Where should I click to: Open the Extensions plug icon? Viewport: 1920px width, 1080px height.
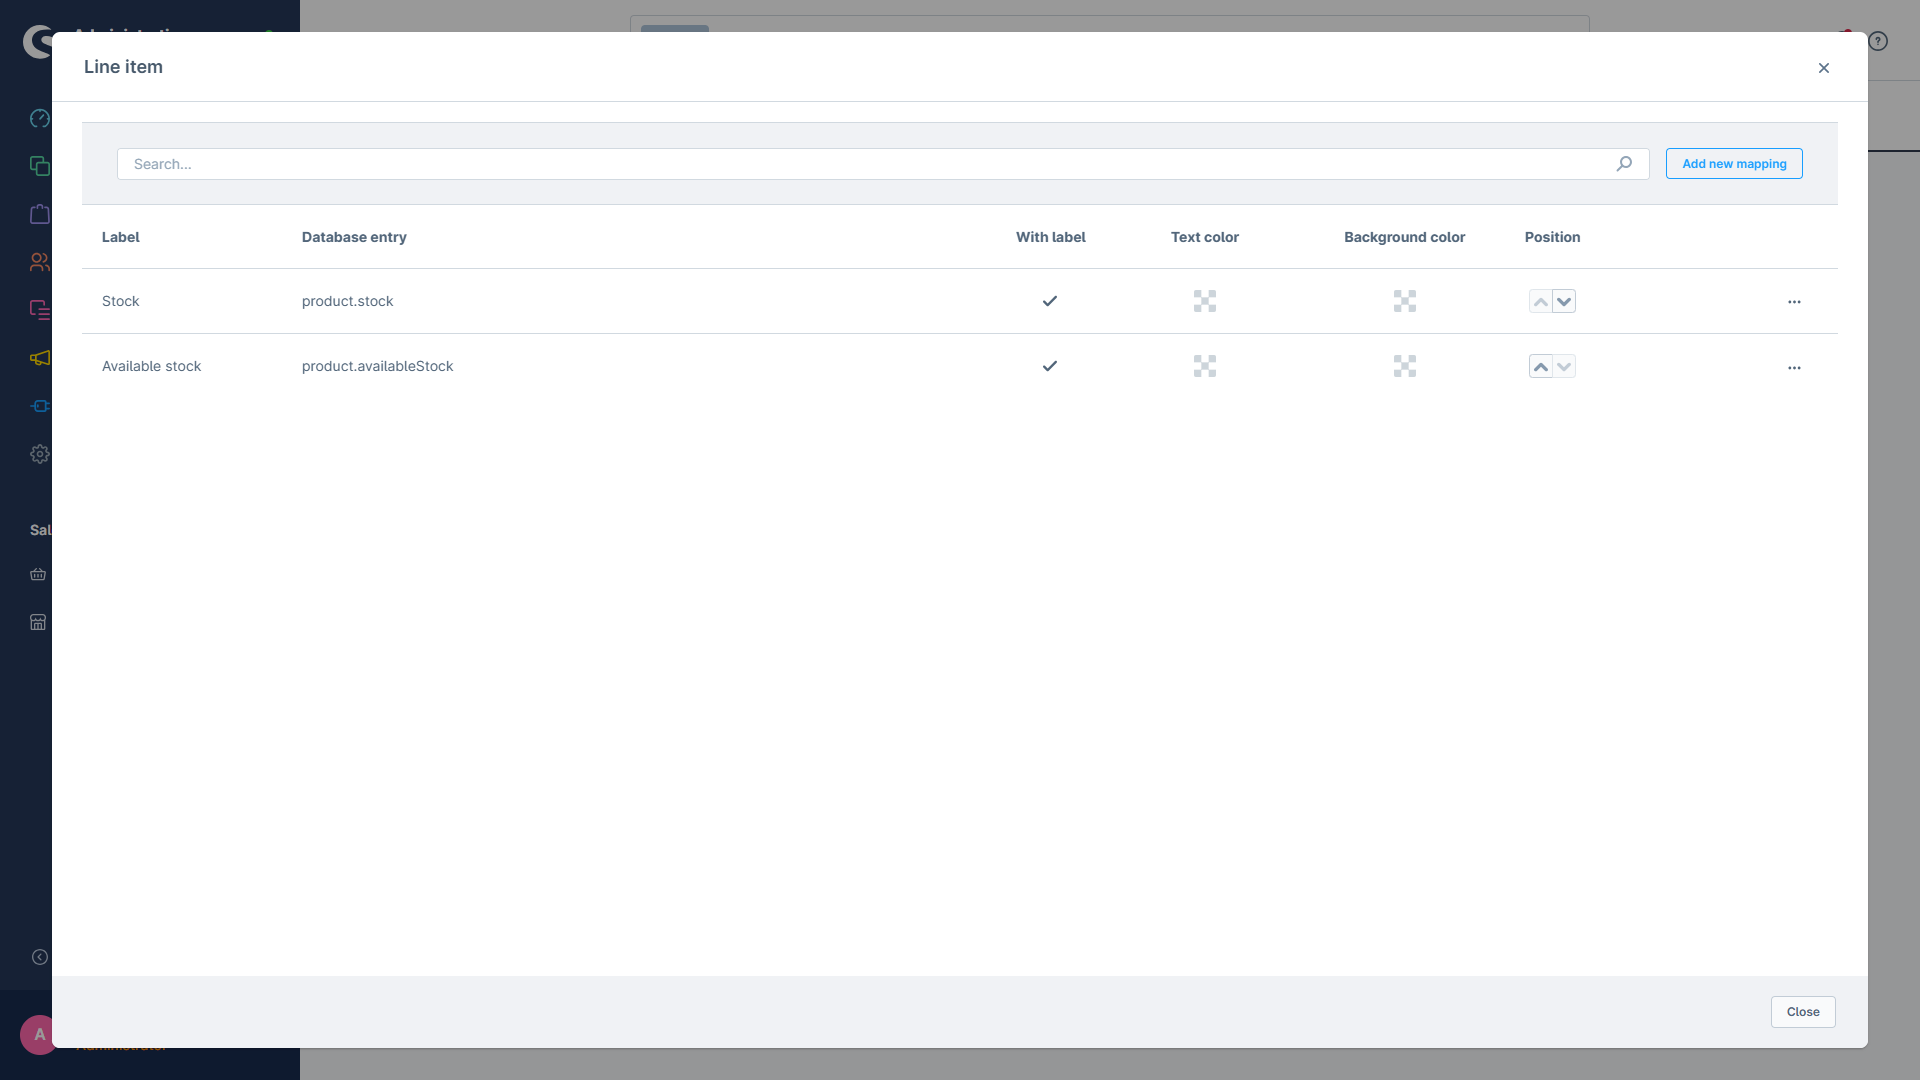[x=40, y=406]
